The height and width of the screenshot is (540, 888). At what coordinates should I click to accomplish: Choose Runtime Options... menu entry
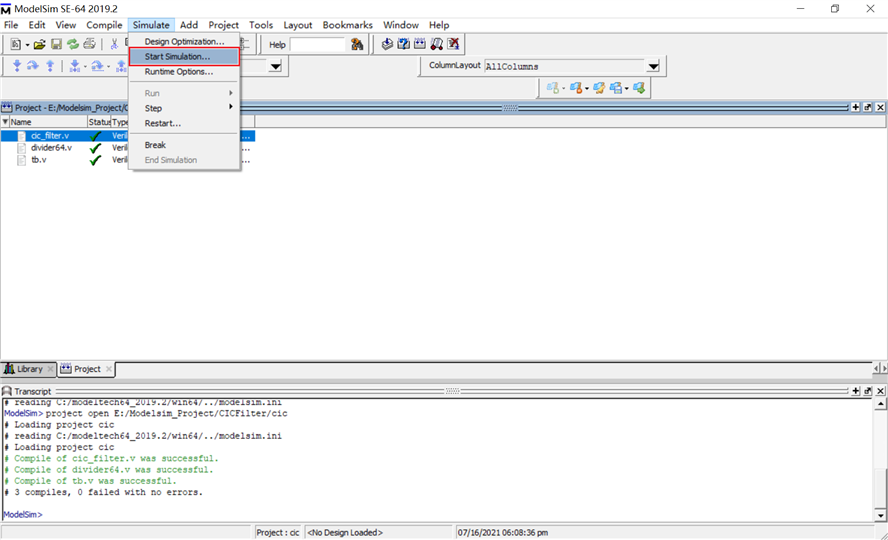184,72
